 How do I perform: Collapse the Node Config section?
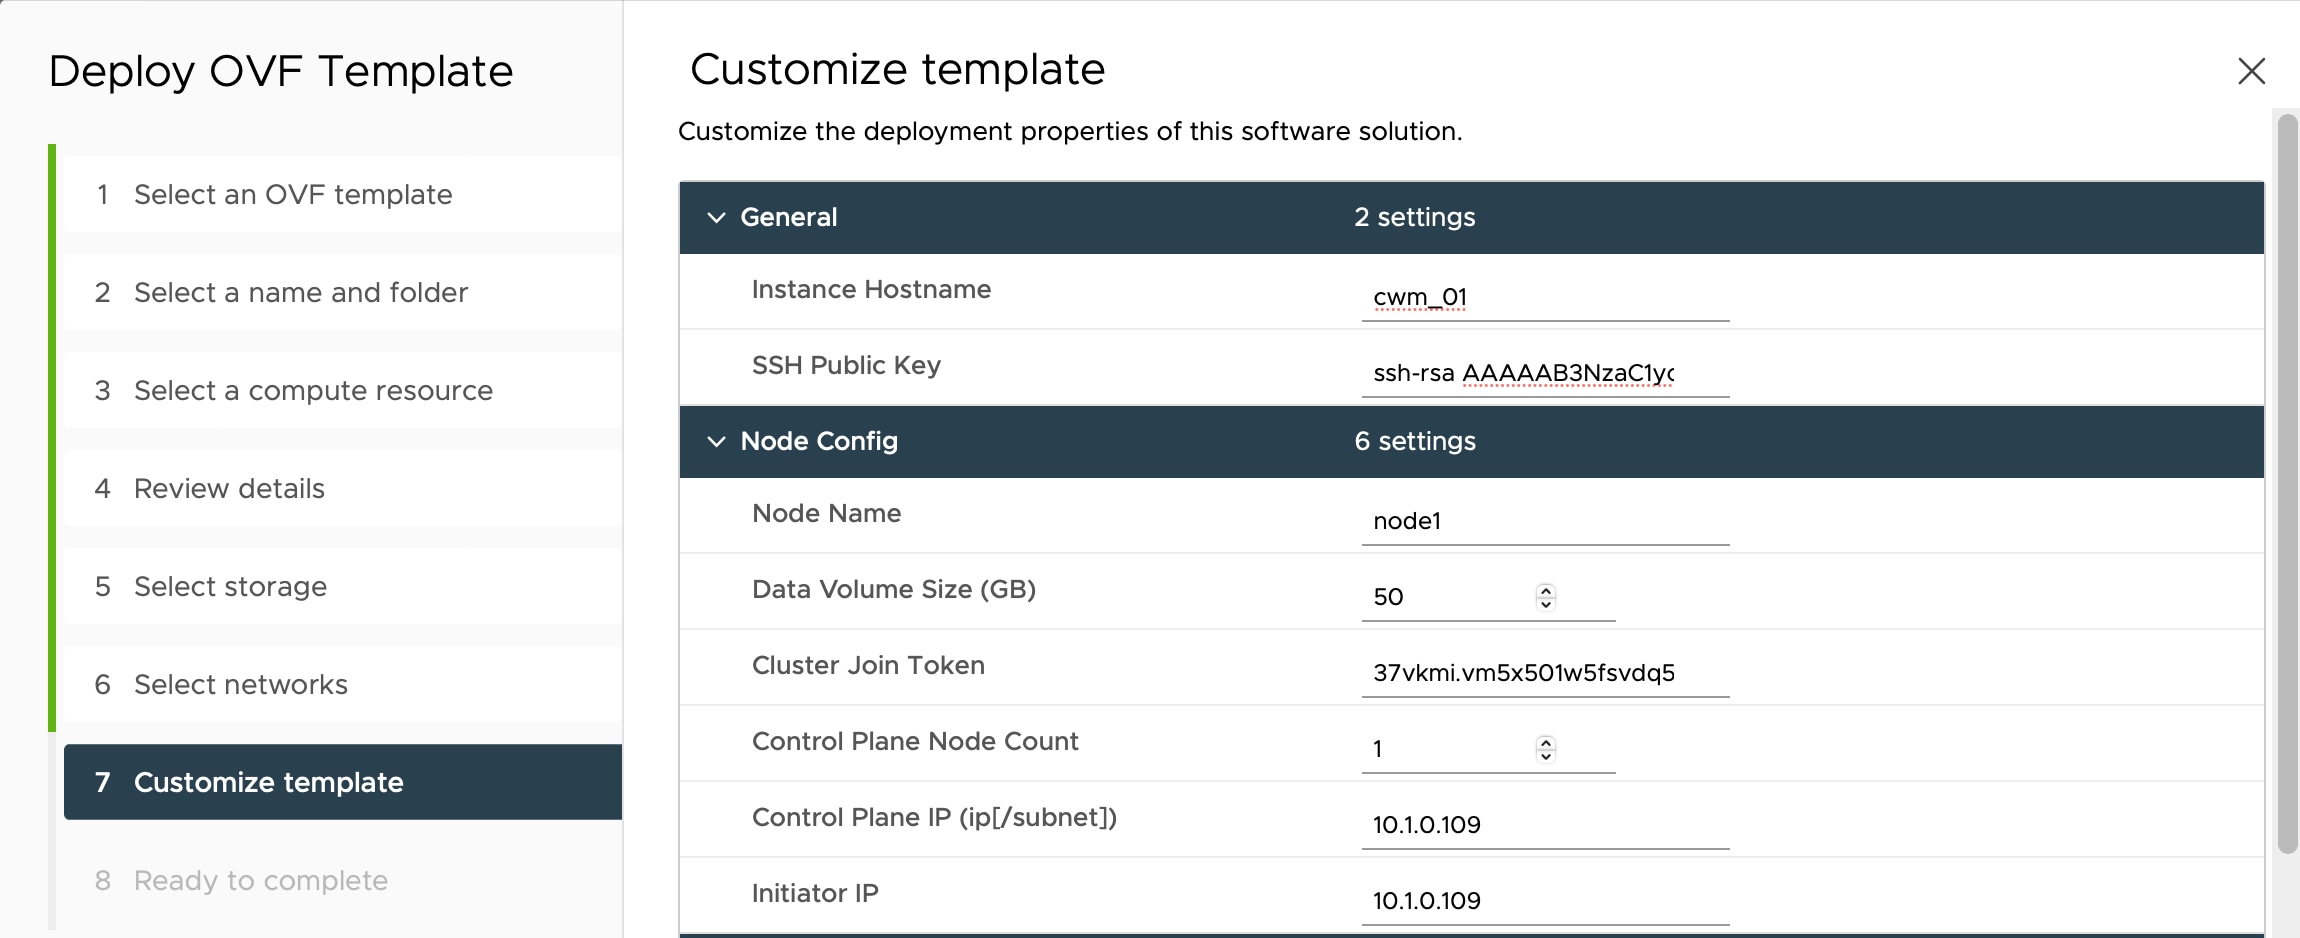point(716,441)
